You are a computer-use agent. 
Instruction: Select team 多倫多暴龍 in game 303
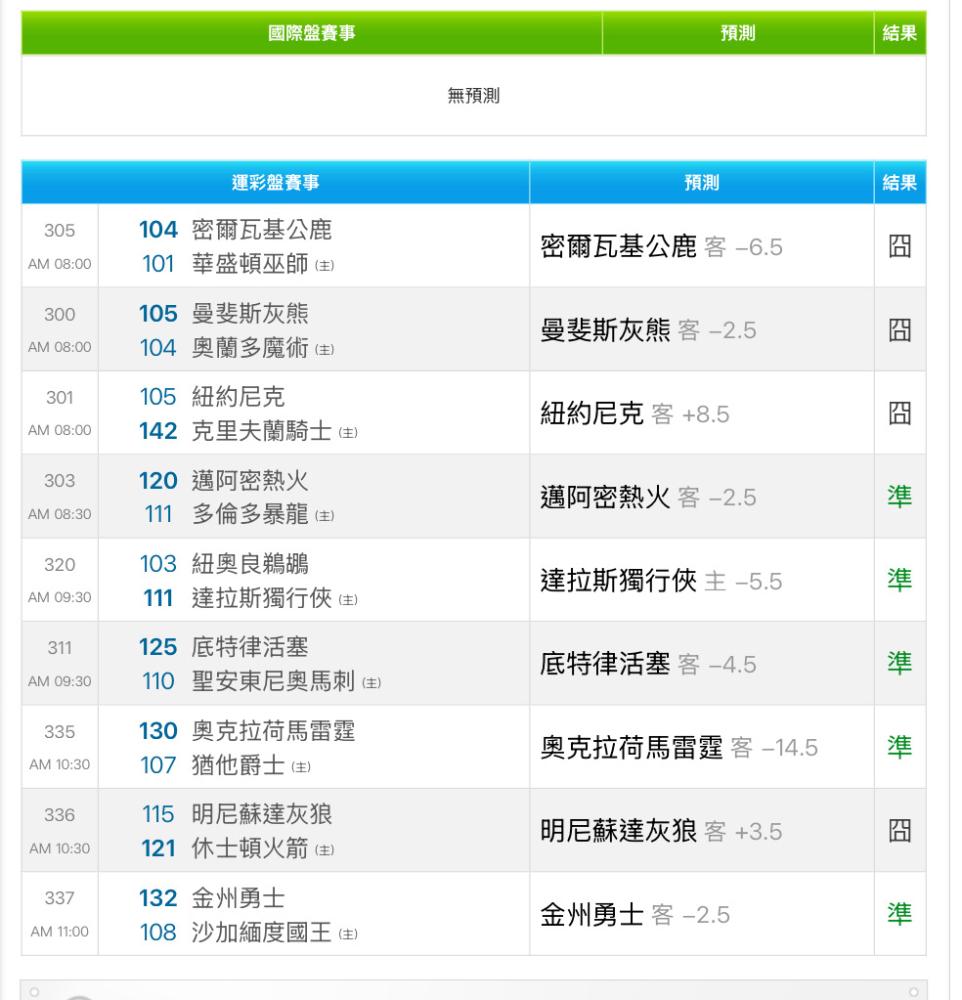[x=250, y=514]
